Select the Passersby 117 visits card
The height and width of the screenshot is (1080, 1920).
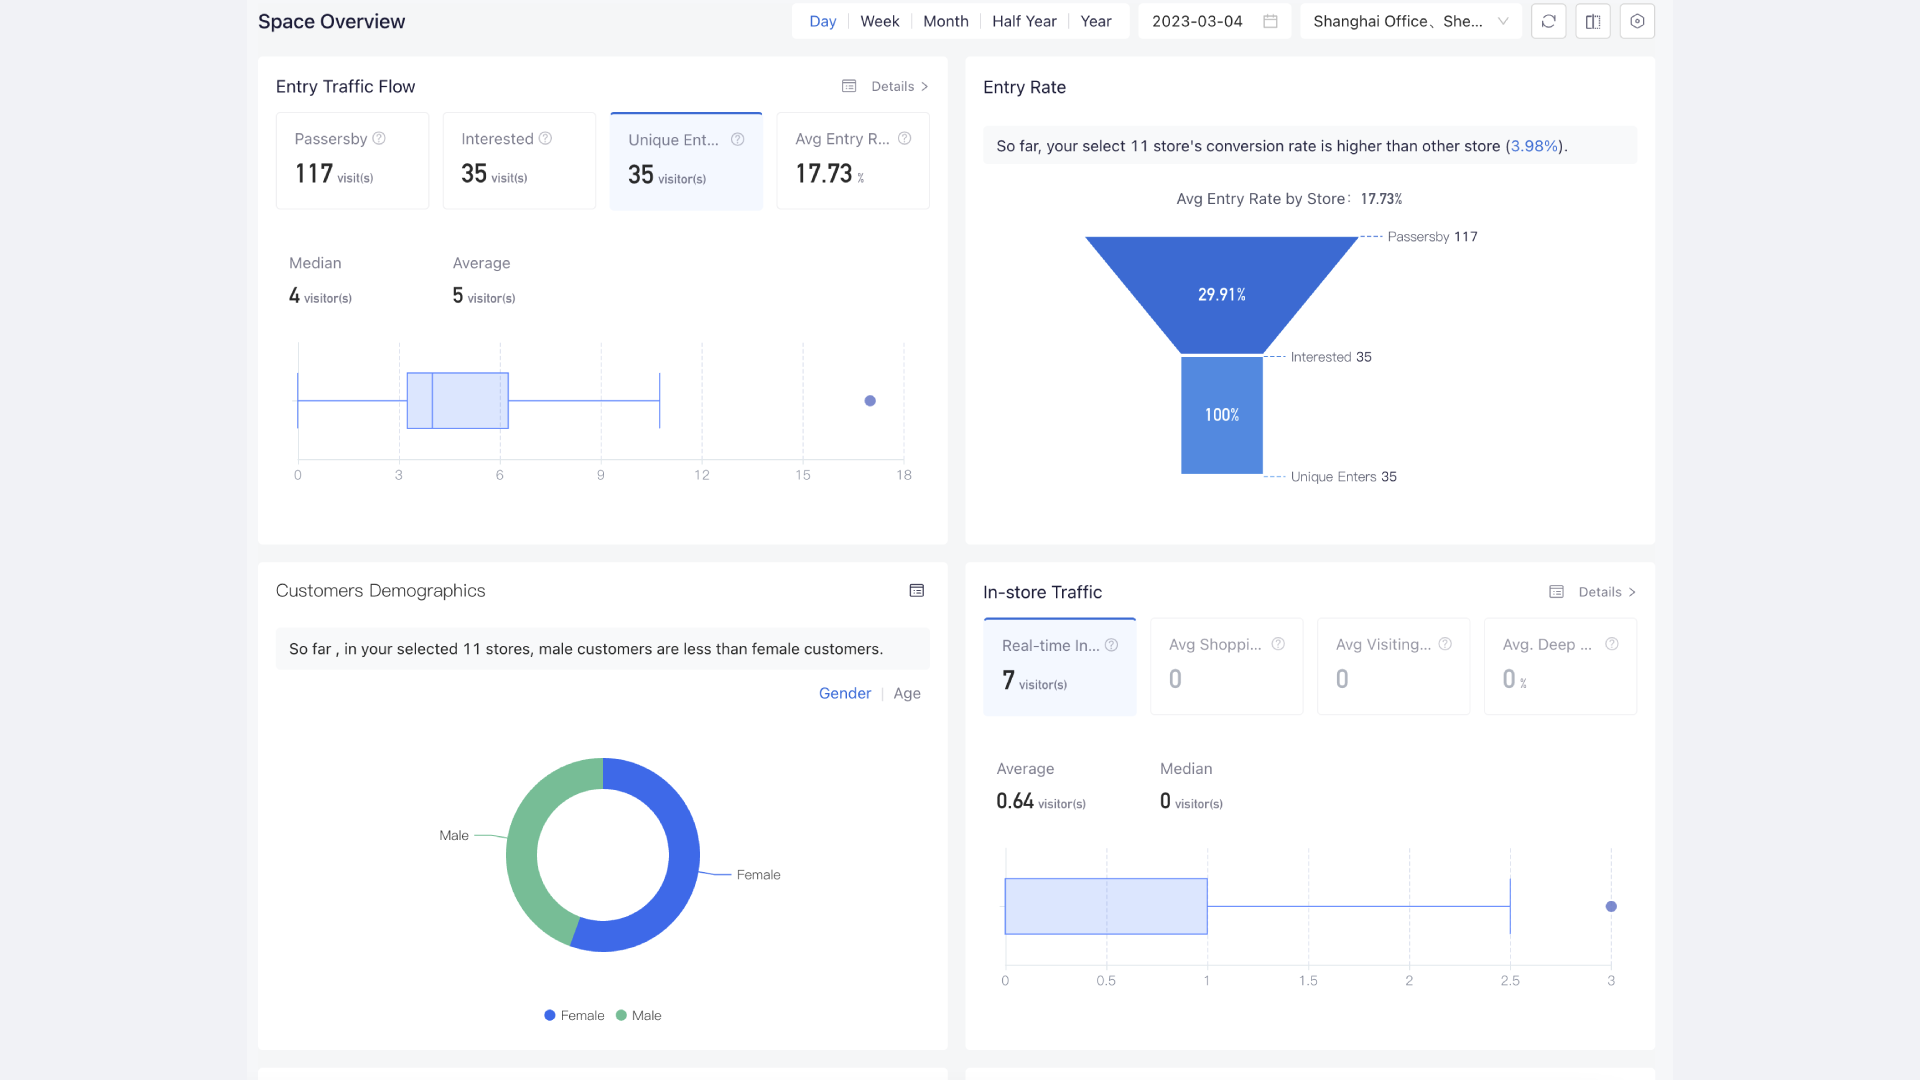pyautogui.click(x=352, y=160)
